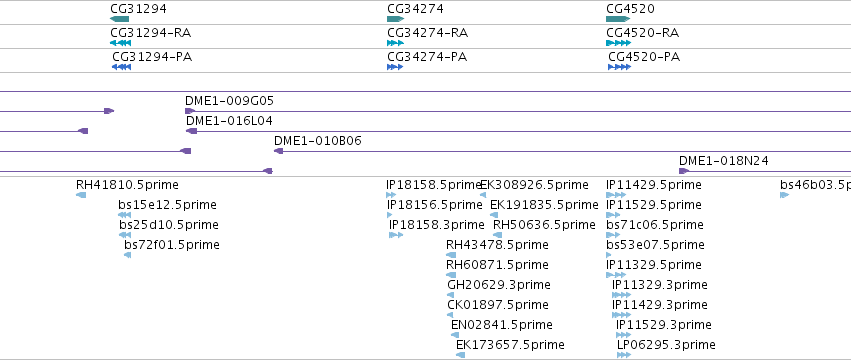The width and height of the screenshot is (851, 360).
Task: Click the GH20629.3prime EST label
Action: 499,285
